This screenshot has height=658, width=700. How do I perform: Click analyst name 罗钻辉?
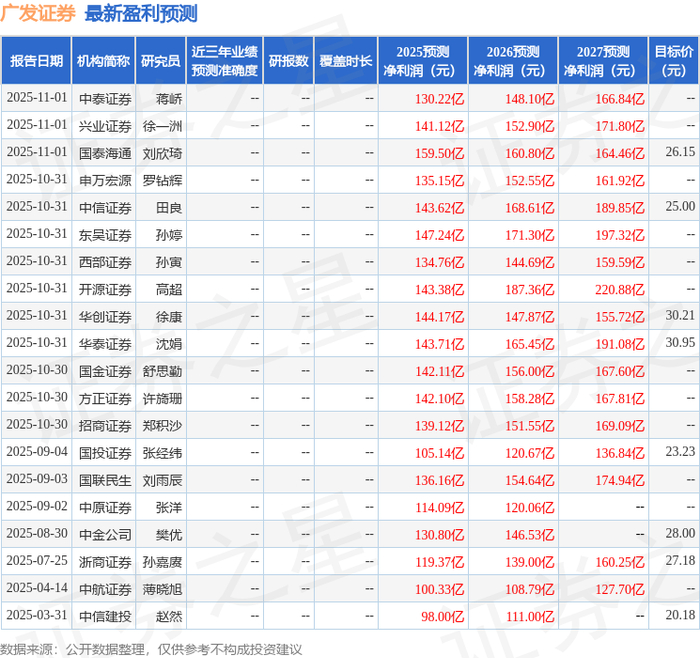click(x=162, y=181)
